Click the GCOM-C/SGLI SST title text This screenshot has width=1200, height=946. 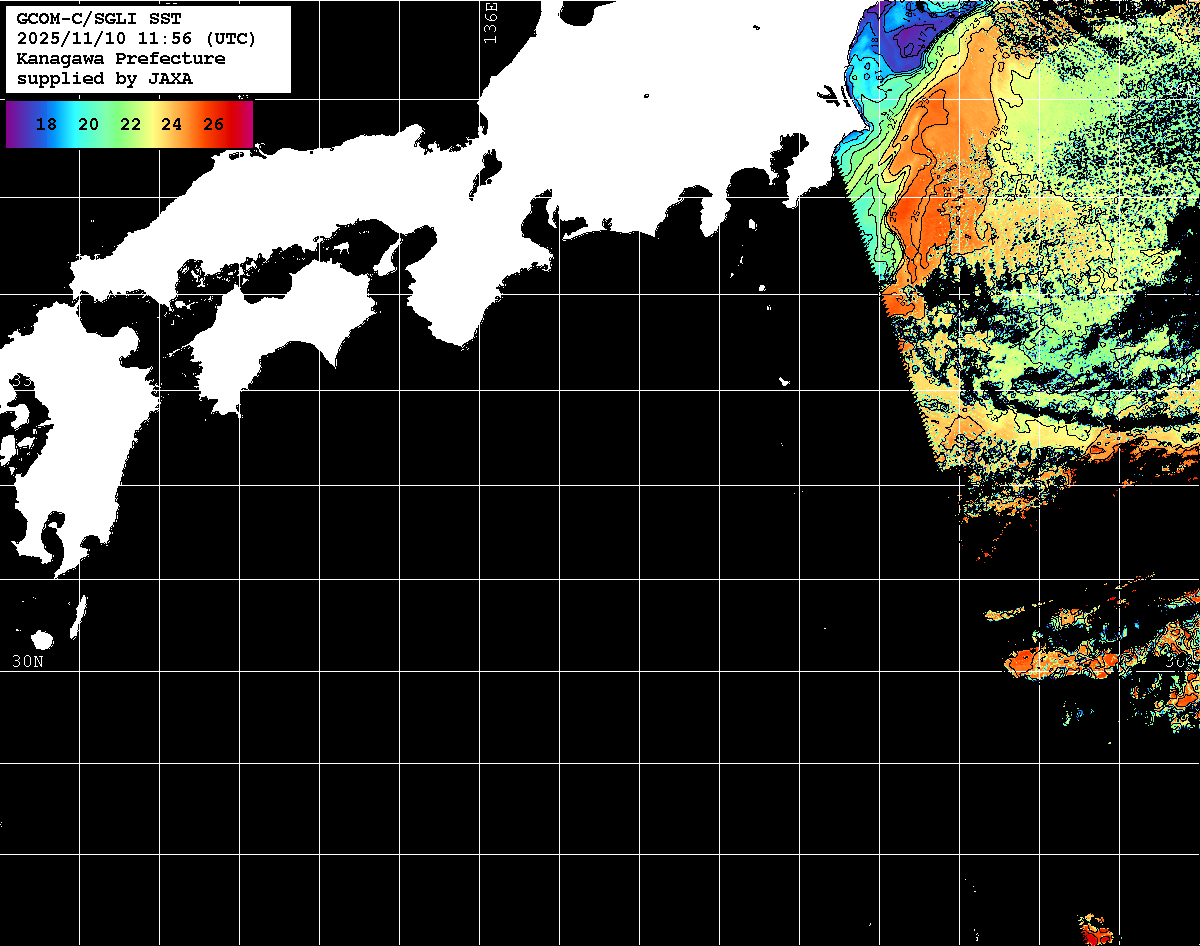[99, 19]
